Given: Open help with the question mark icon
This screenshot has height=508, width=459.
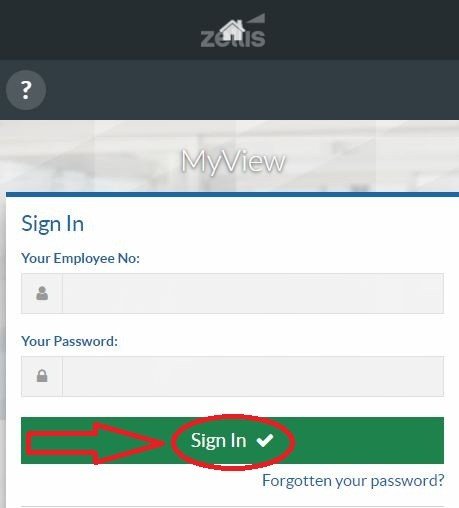Looking at the screenshot, I should click(26, 90).
